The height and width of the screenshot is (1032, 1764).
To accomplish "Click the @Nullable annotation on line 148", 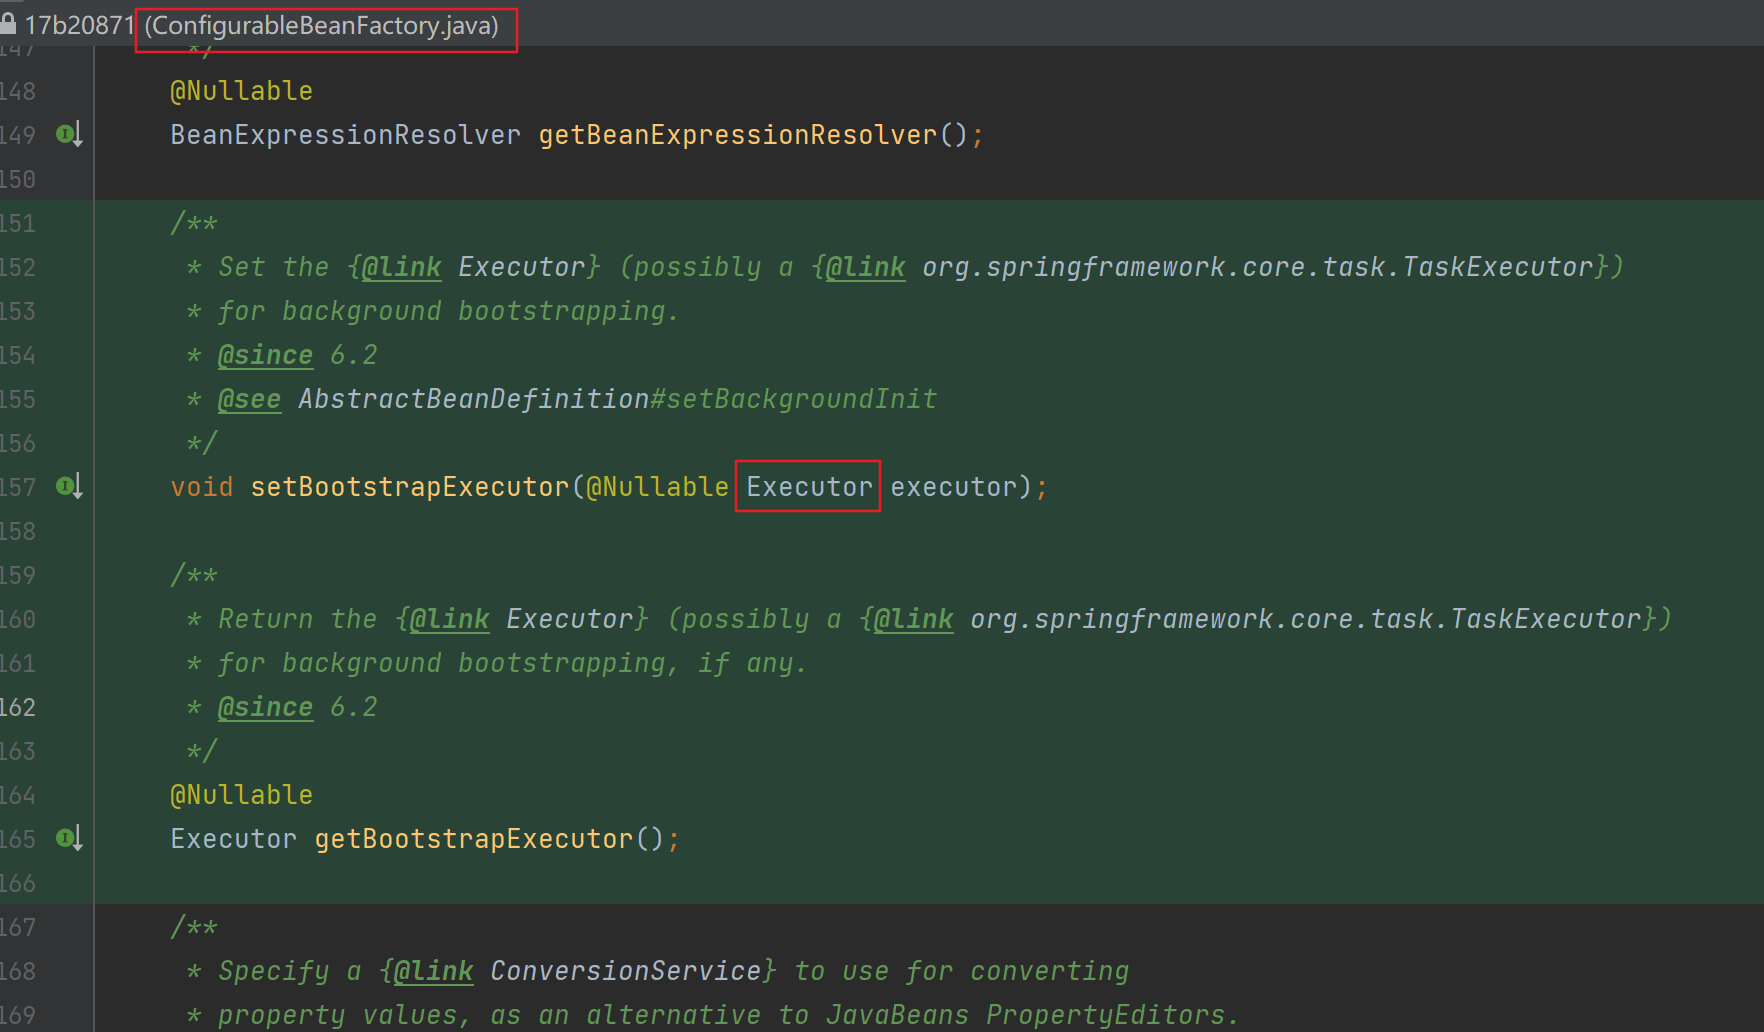I will [x=241, y=91].
